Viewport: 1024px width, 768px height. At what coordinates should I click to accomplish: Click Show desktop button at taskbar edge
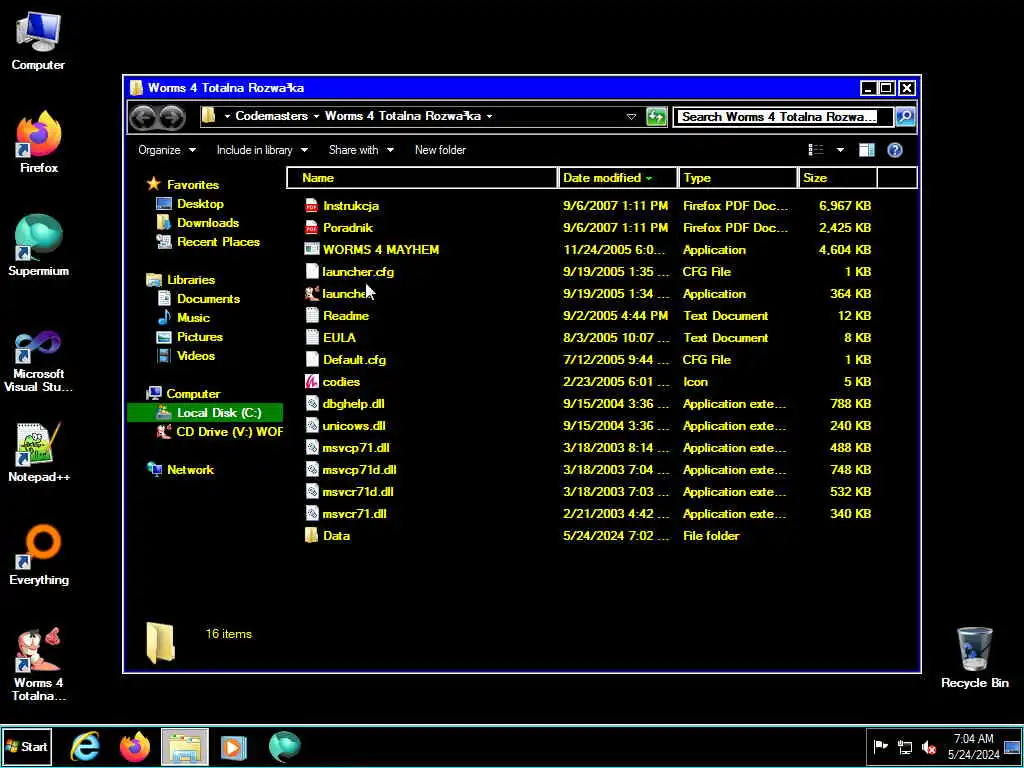pos(1013,746)
